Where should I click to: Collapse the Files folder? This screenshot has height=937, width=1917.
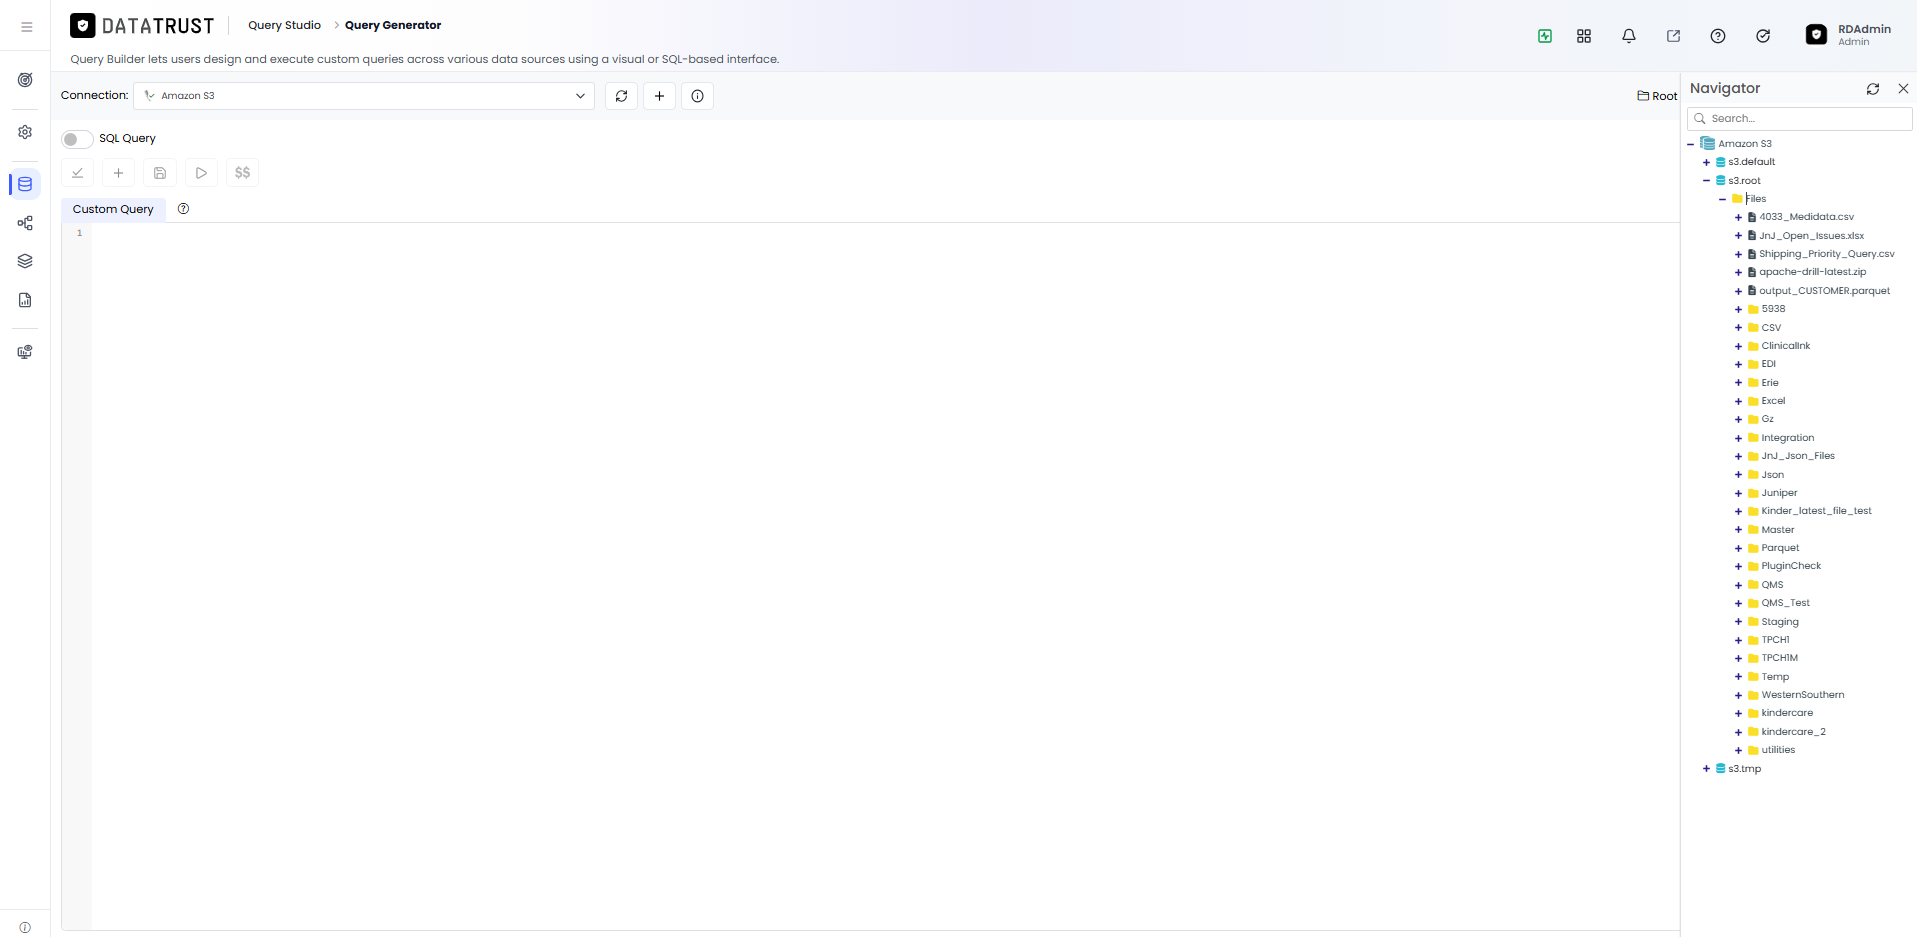[1722, 199]
